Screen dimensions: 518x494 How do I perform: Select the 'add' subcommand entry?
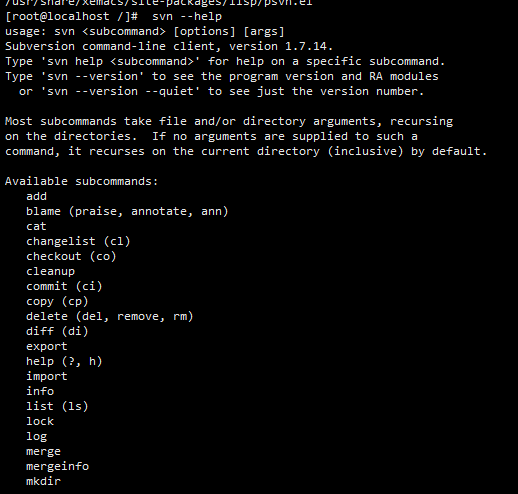point(37,196)
